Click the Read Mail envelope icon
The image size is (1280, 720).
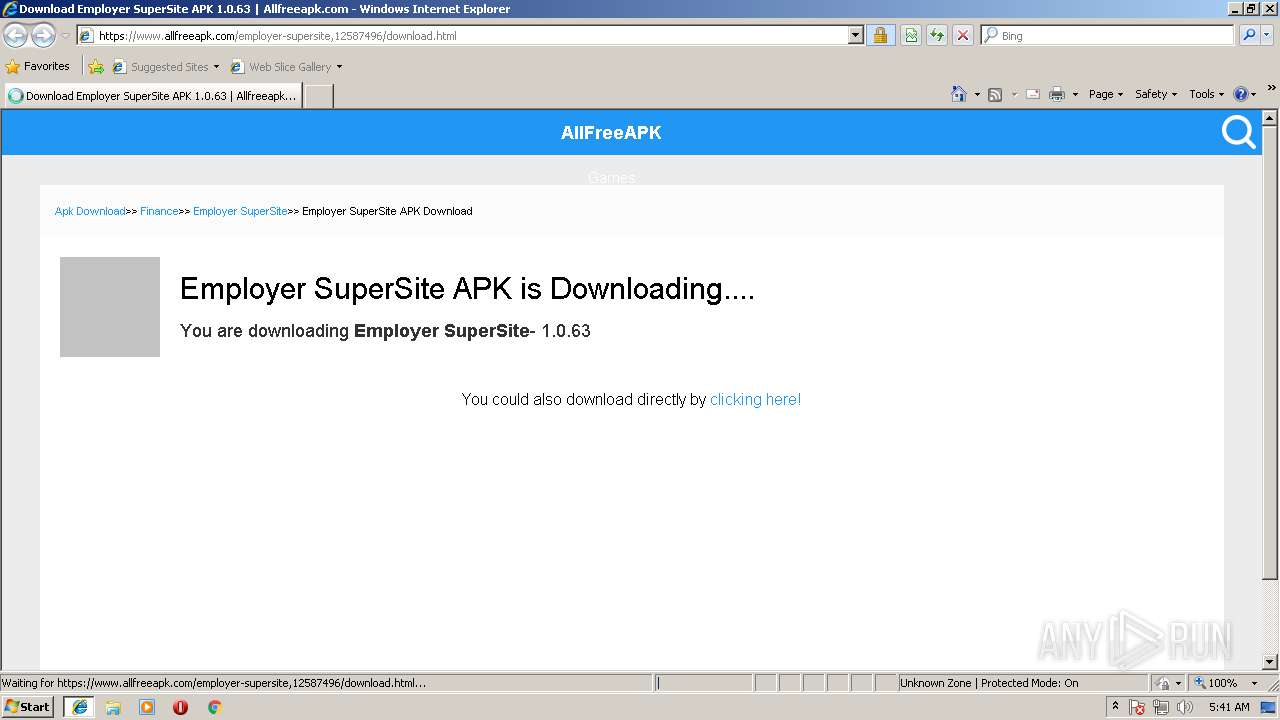point(1033,94)
